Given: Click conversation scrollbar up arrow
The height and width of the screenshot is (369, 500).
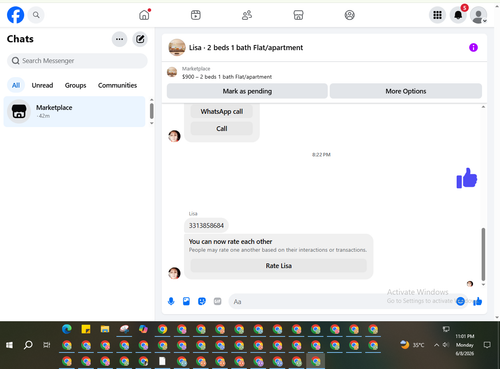Looking at the screenshot, I should pos(483,107).
